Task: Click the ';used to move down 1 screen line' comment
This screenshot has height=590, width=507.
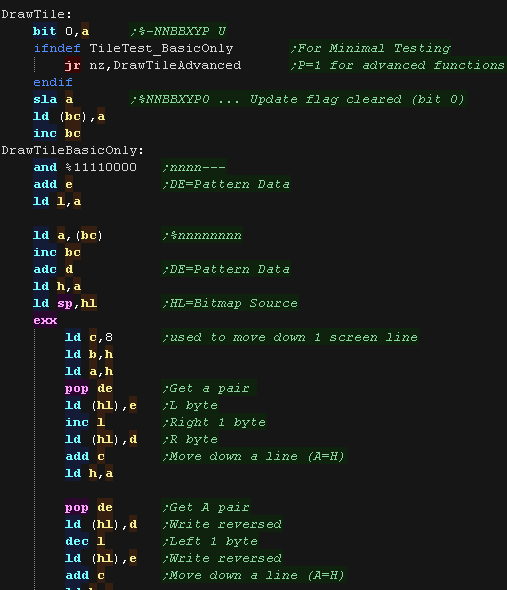Action: point(290,337)
